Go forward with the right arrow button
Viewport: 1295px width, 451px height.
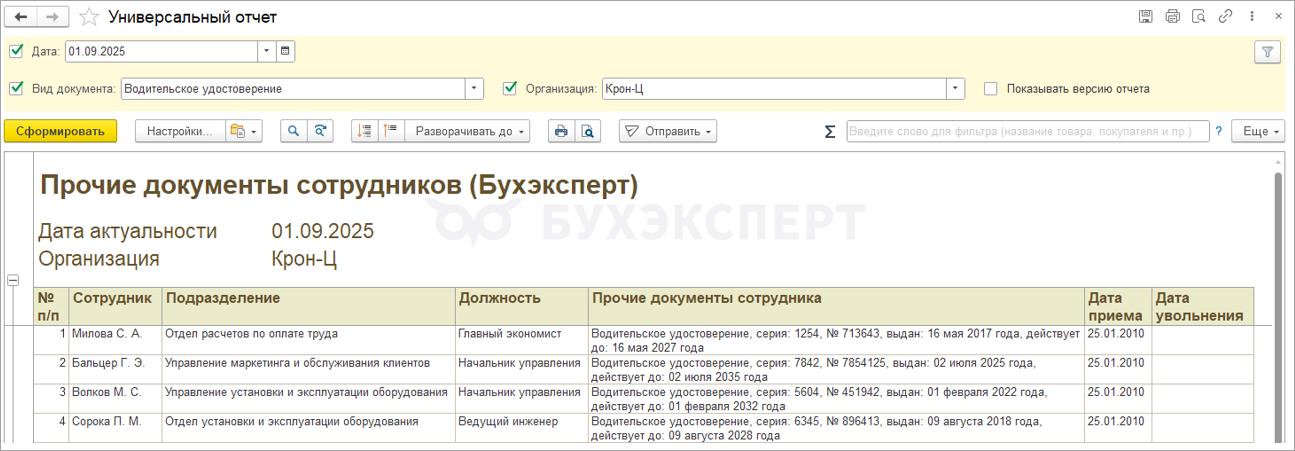tap(53, 16)
